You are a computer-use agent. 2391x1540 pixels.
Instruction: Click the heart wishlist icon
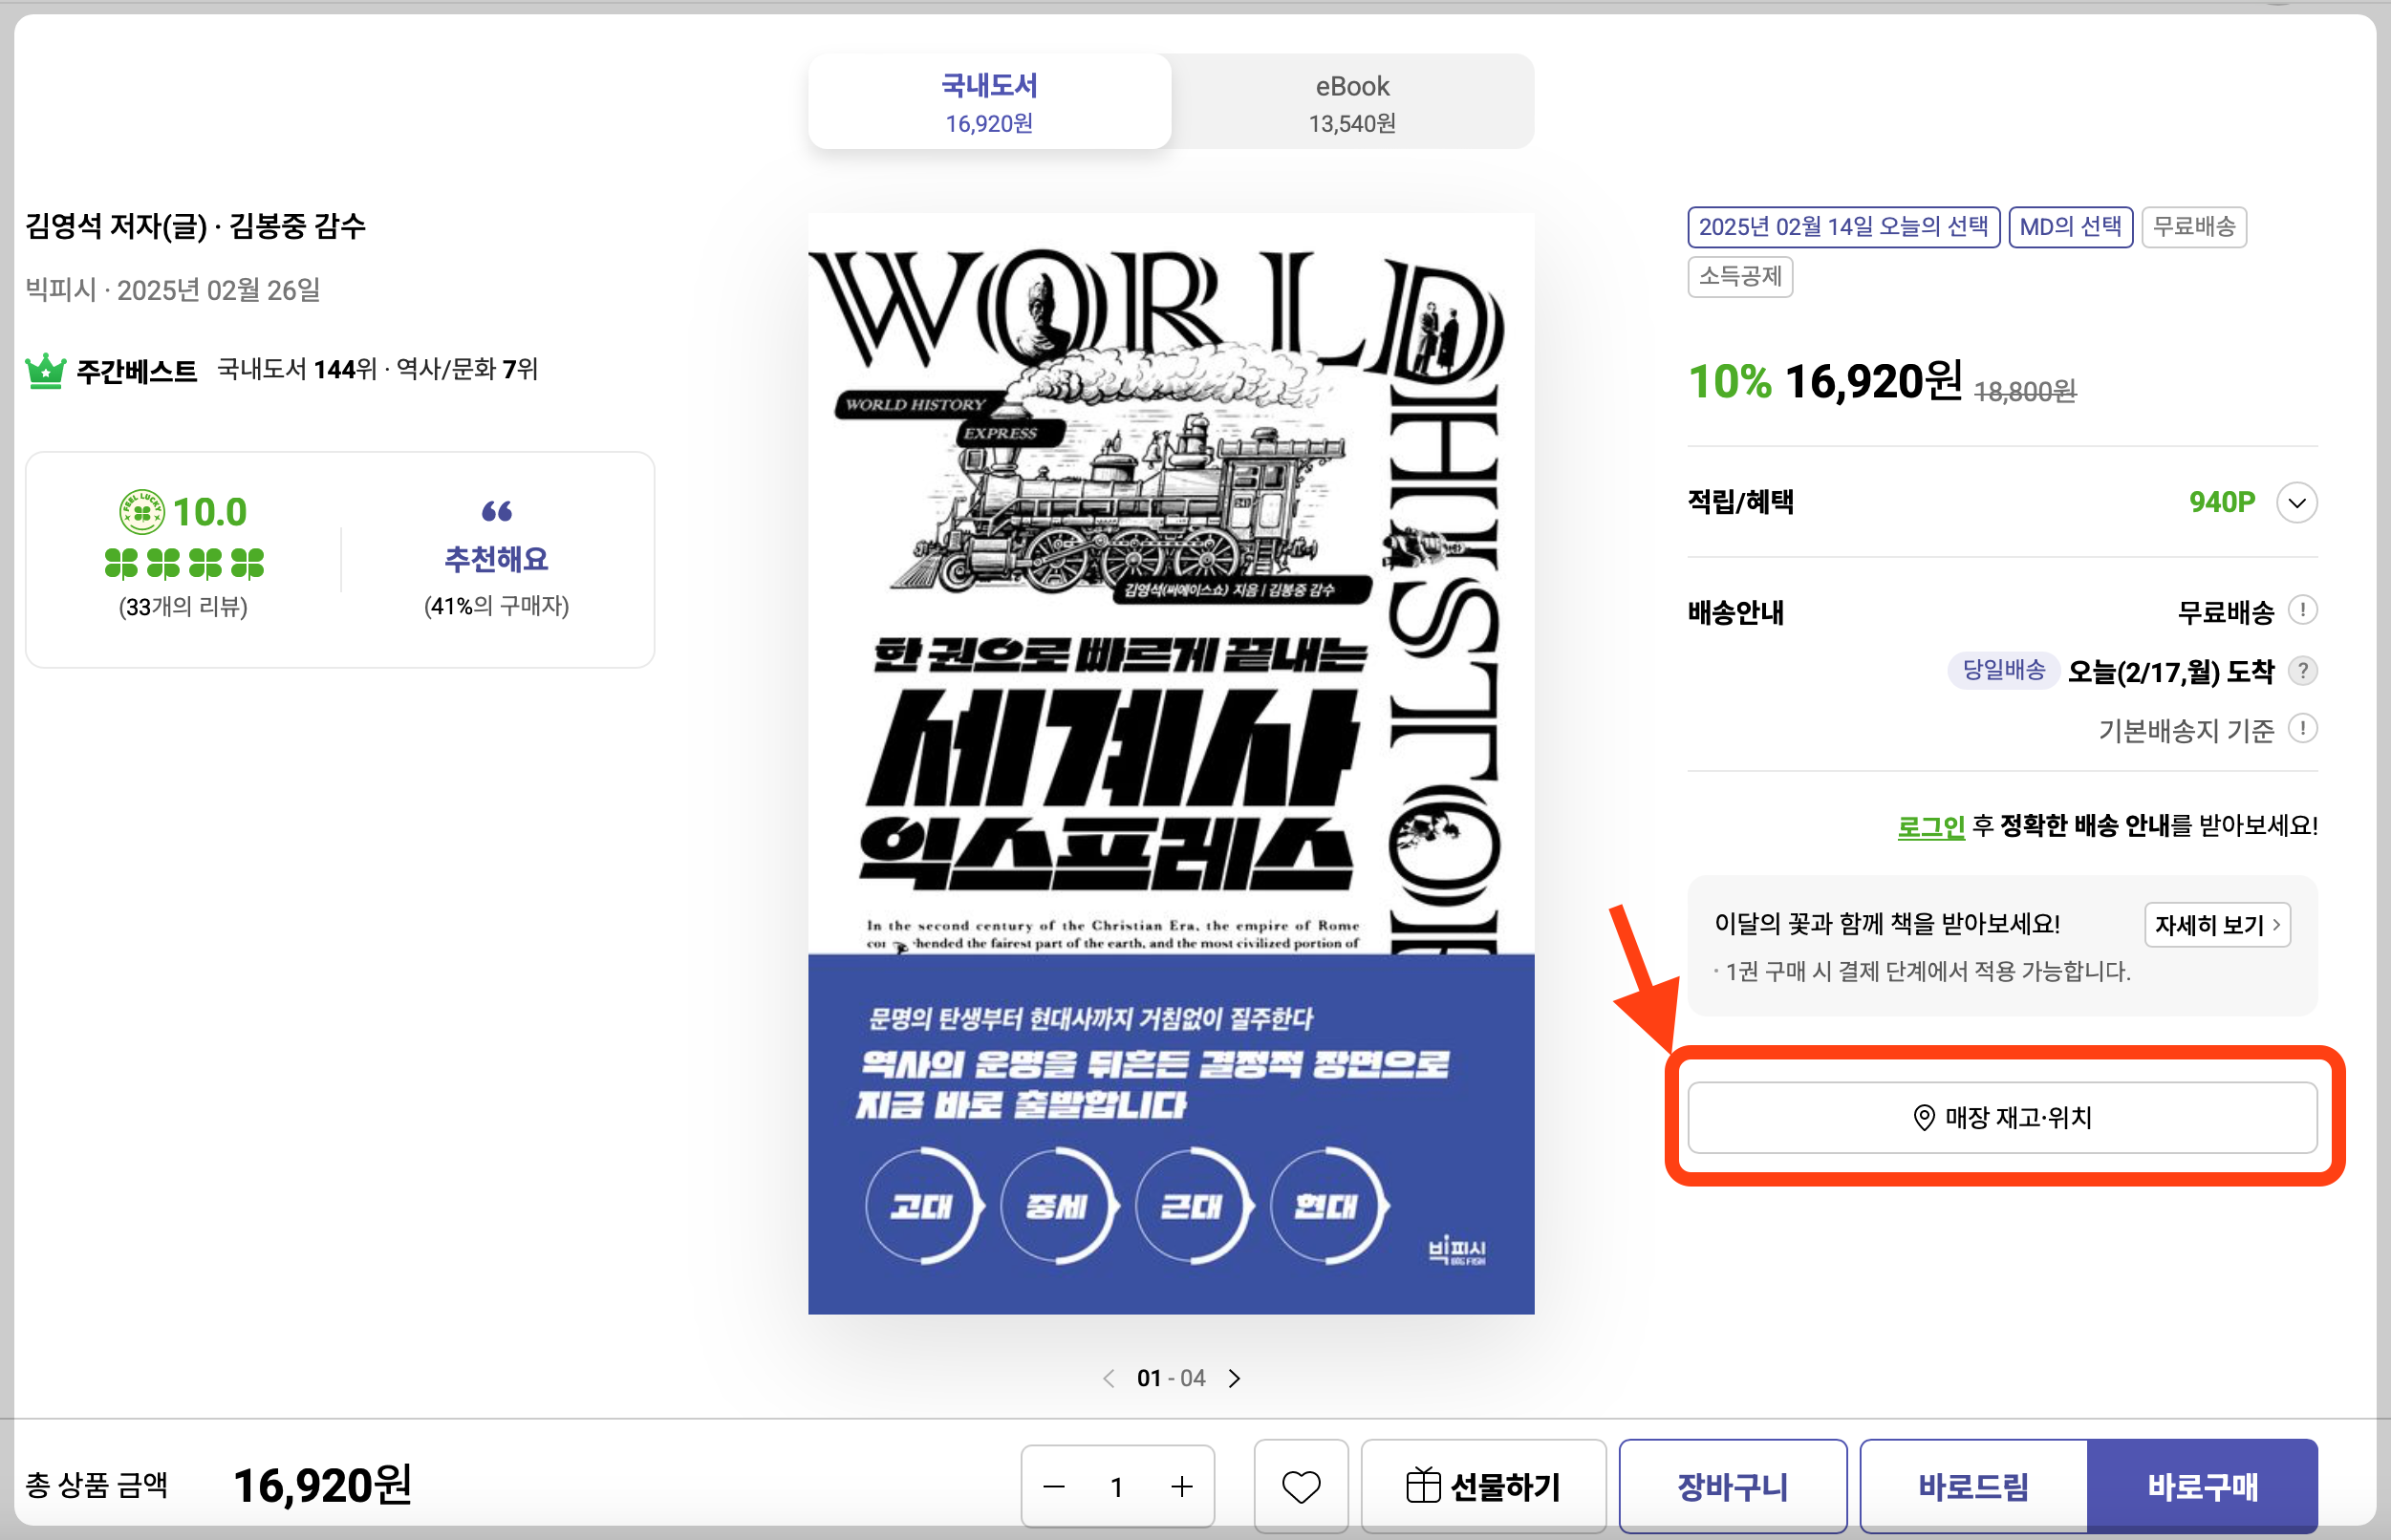[1300, 1486]
